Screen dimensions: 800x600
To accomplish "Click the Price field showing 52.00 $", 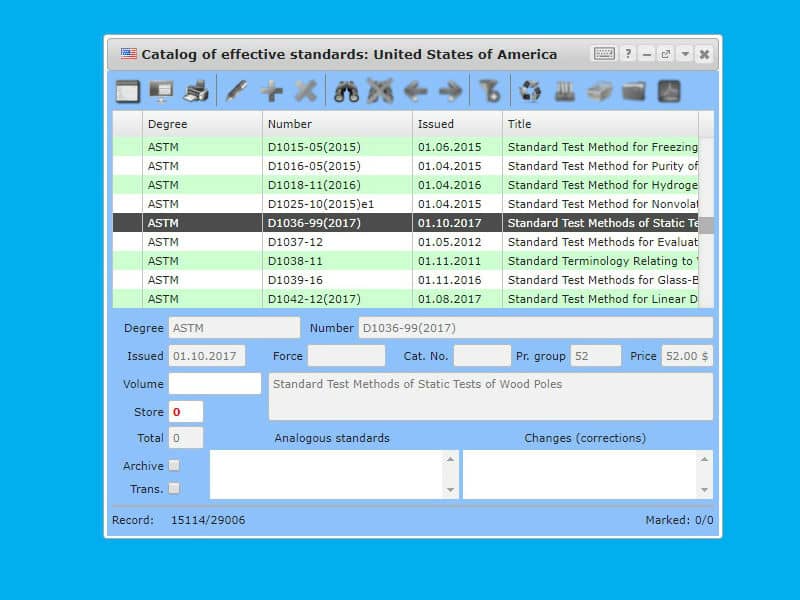I will coord(687,356).
